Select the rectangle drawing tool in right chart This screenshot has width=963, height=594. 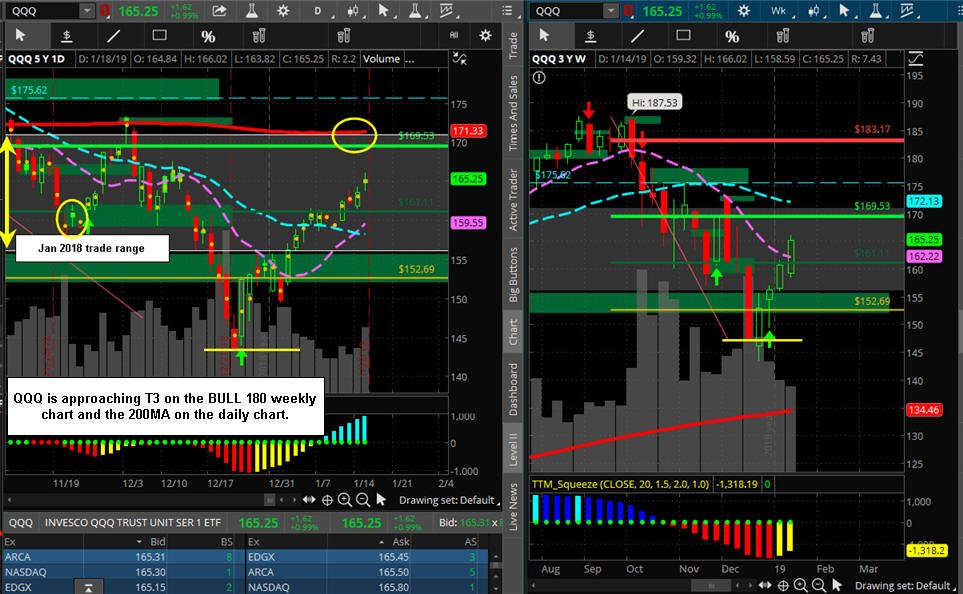[683, 36]
